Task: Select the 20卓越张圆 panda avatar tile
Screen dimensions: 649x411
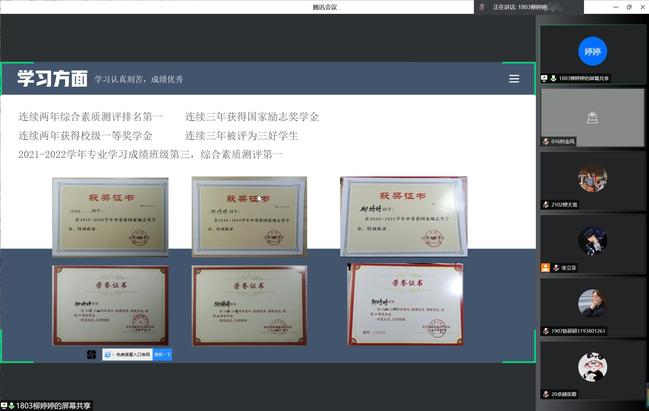Action: coord(592,366)
